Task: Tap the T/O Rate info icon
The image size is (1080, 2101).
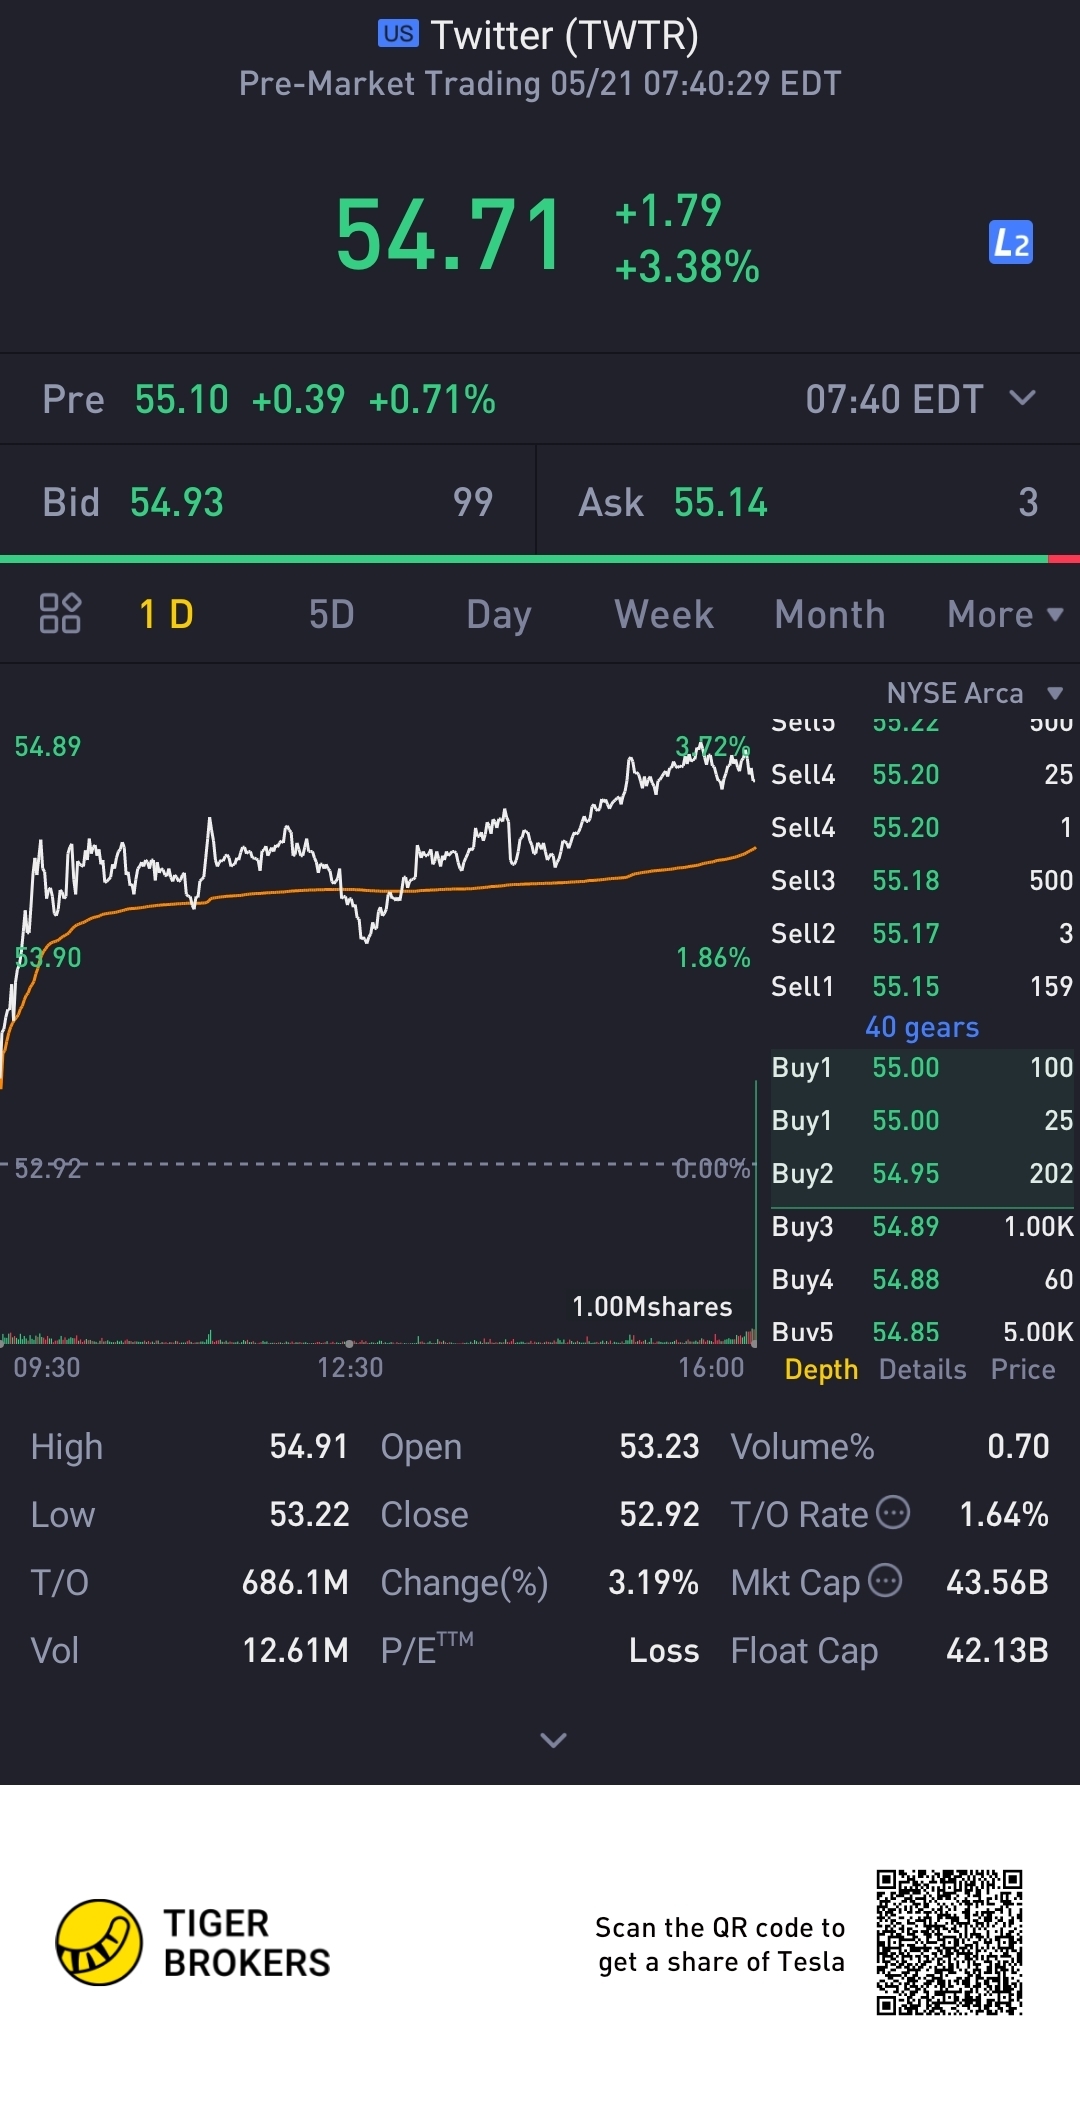Action: point(893,1512)
